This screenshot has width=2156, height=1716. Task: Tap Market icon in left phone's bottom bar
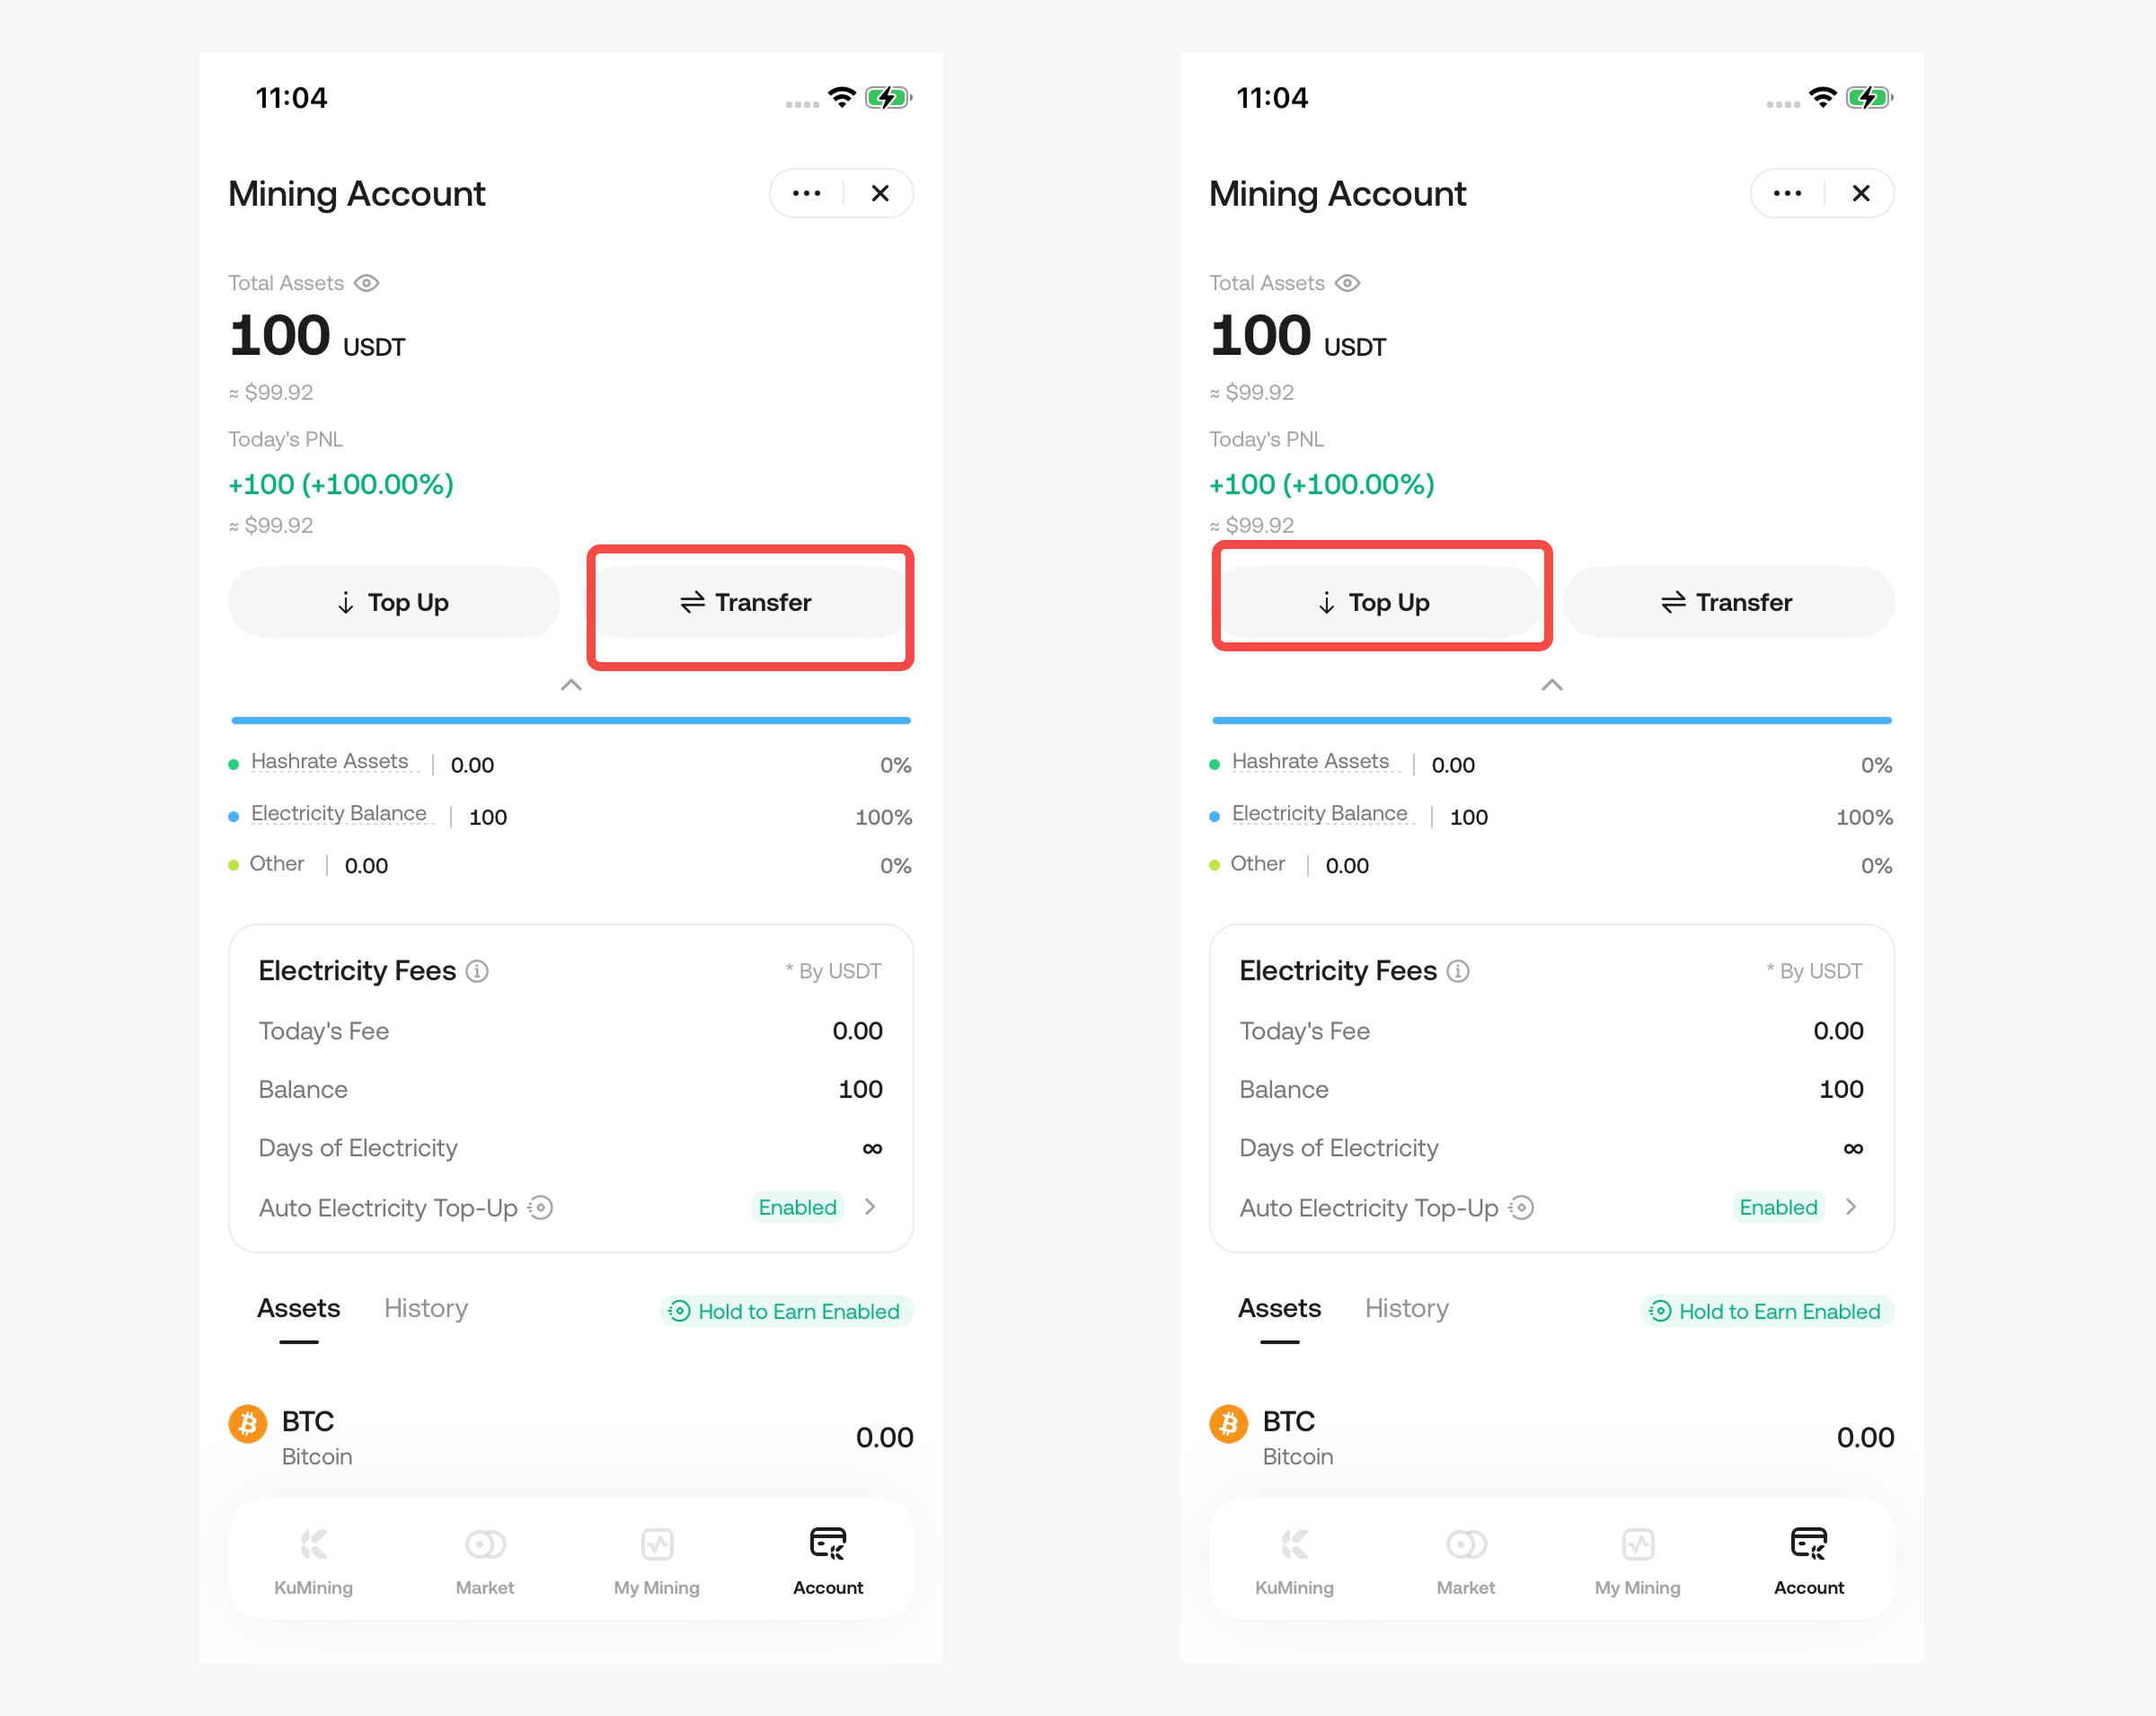click(485, 1544)
